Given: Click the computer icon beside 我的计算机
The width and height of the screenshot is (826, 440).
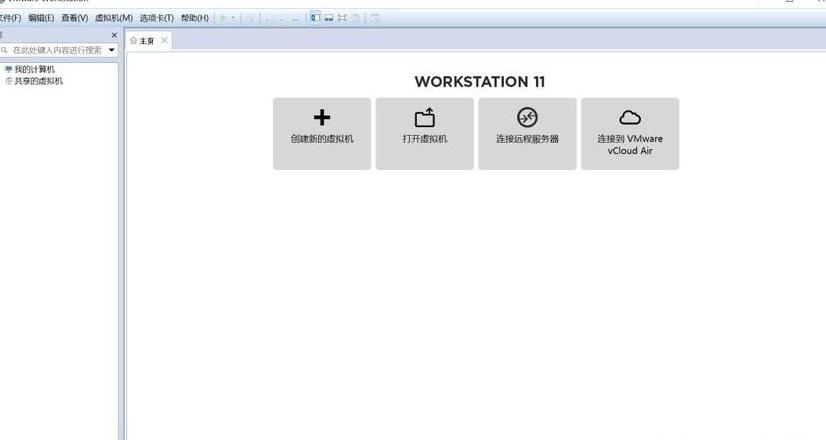Looking at the screenshot, I should pyautogui.click(x=8, y=69).
